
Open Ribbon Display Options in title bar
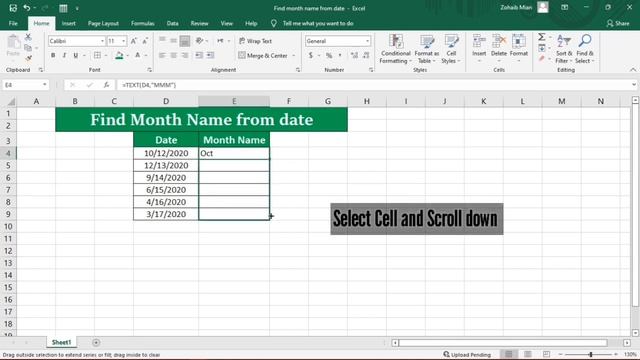(x=564, y=7)
